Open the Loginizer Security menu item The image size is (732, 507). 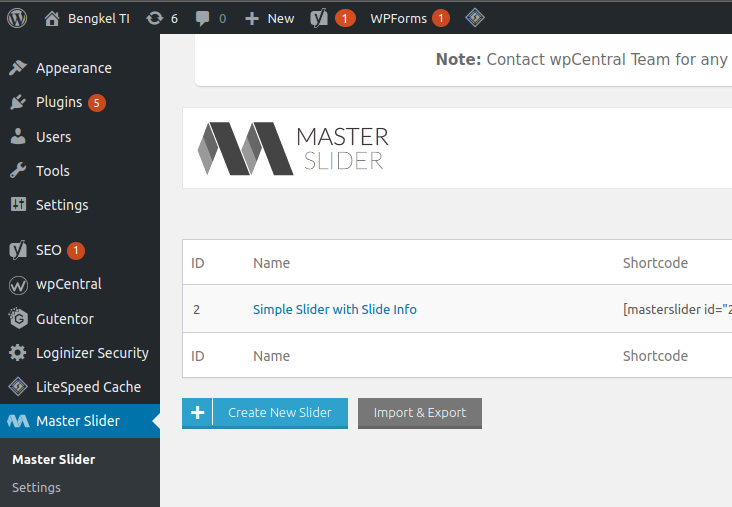point(92,353)
